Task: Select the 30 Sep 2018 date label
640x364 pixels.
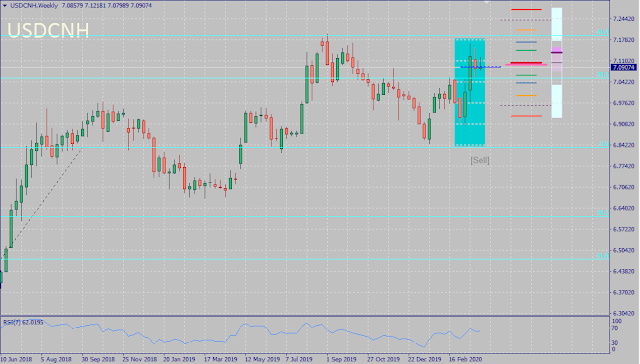Action: point(98,360)
